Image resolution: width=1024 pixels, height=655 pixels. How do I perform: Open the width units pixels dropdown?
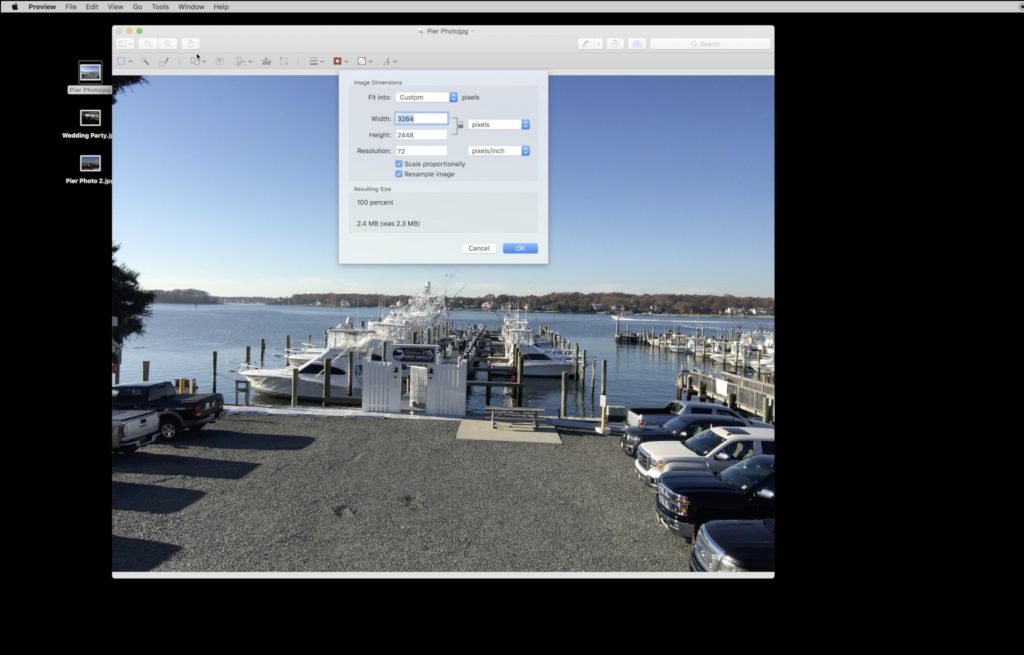(498, 125)
